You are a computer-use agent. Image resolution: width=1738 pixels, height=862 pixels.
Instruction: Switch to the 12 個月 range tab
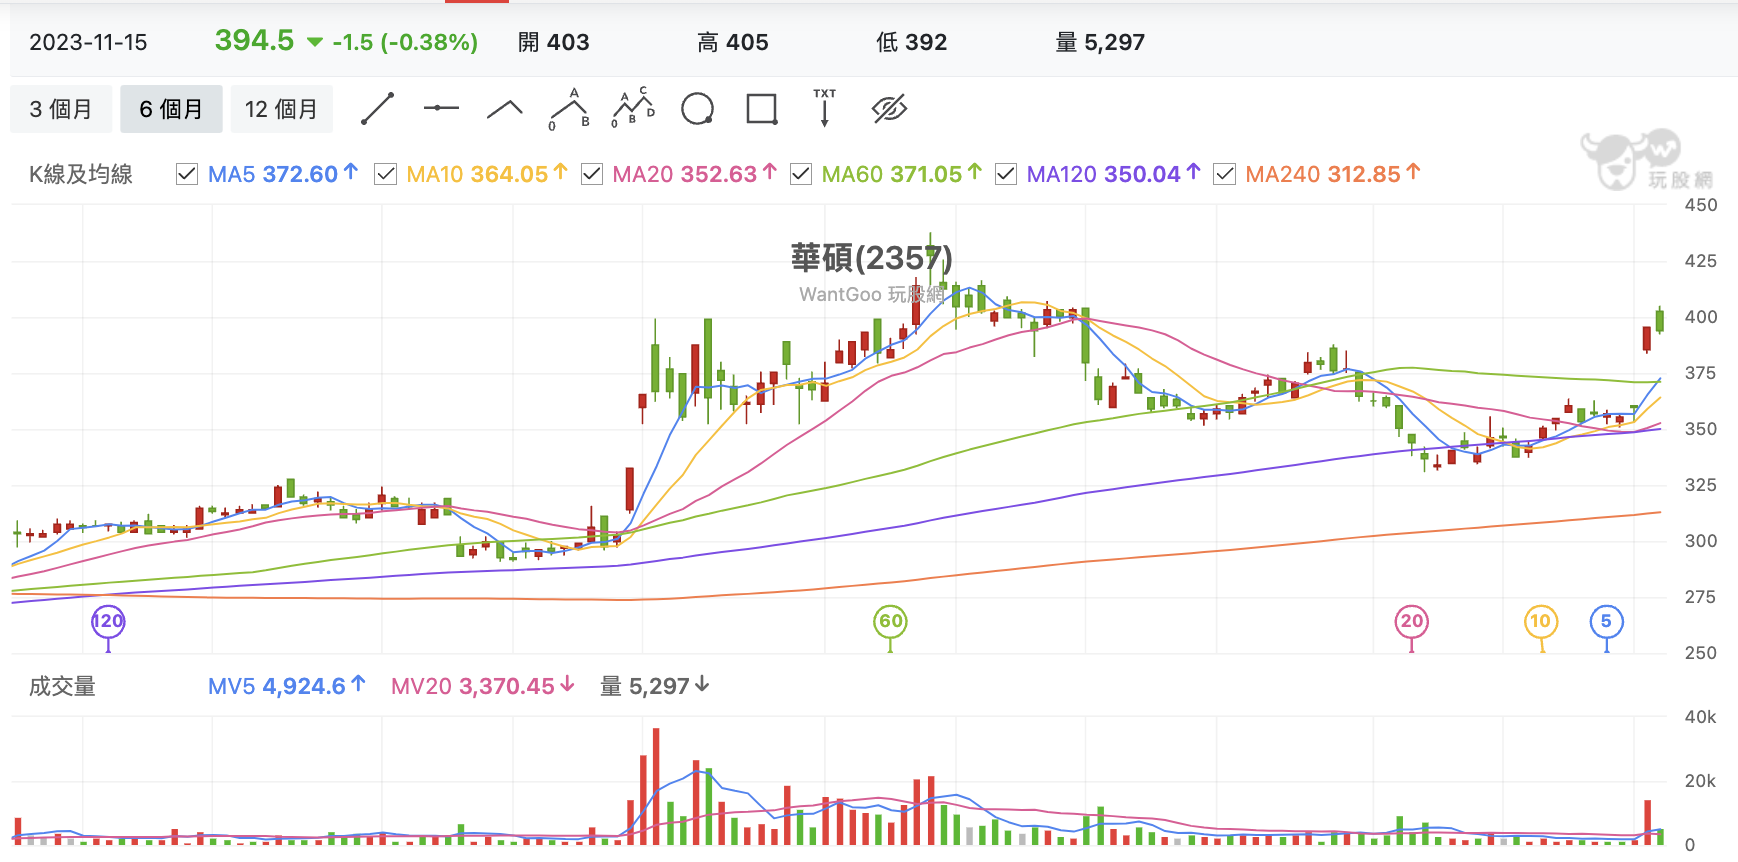(282, 109)
